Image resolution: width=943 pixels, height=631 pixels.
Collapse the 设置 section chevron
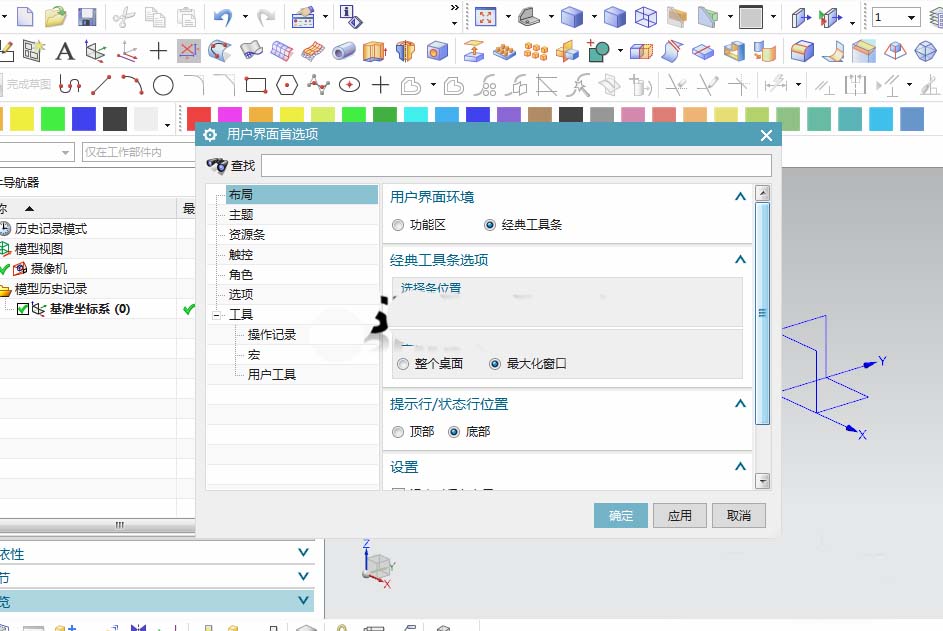click(x=741, y=466)
